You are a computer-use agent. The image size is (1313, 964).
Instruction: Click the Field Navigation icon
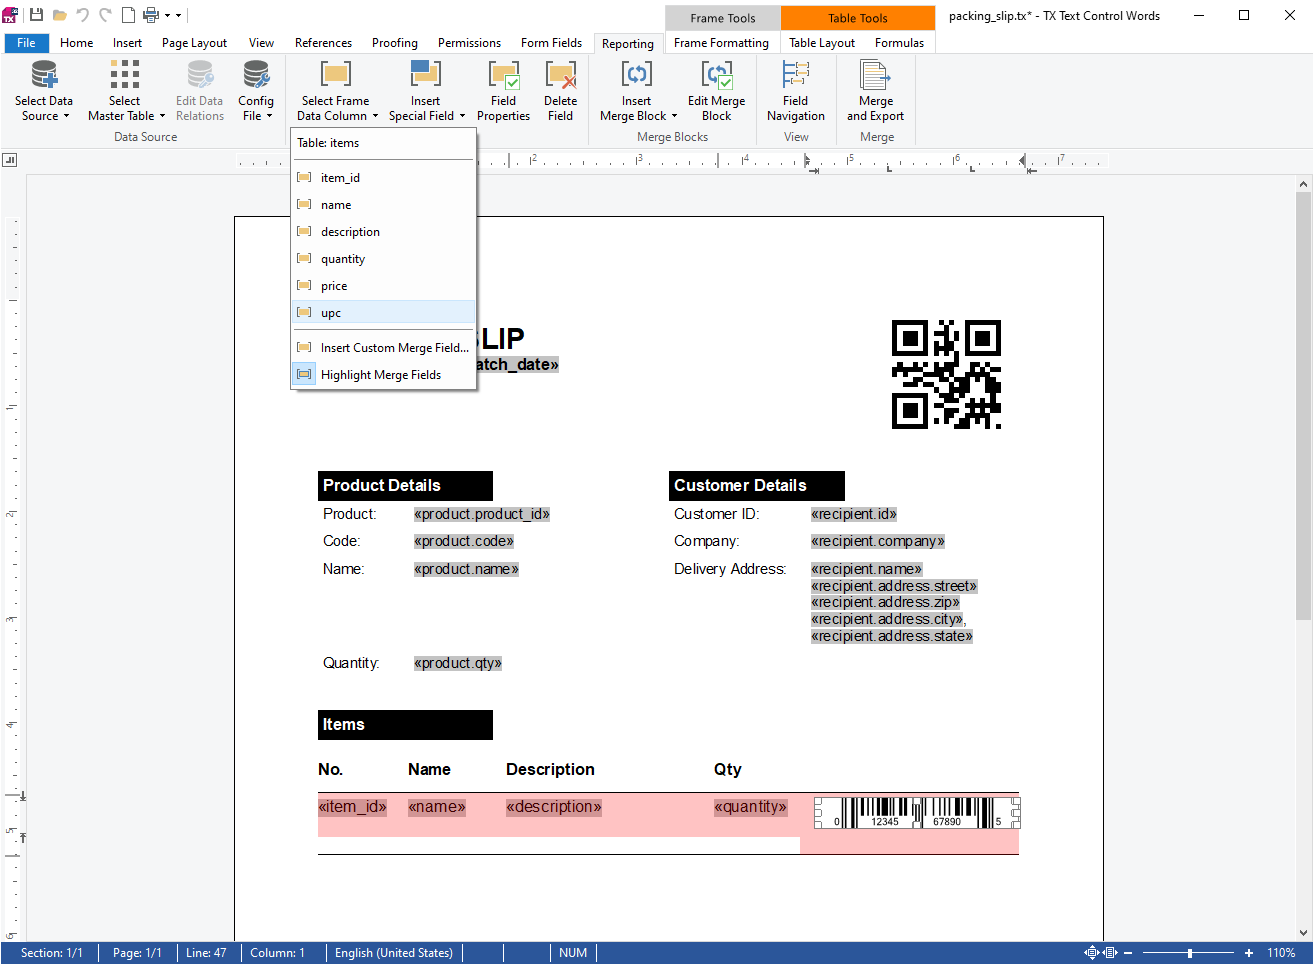[796, 76]
